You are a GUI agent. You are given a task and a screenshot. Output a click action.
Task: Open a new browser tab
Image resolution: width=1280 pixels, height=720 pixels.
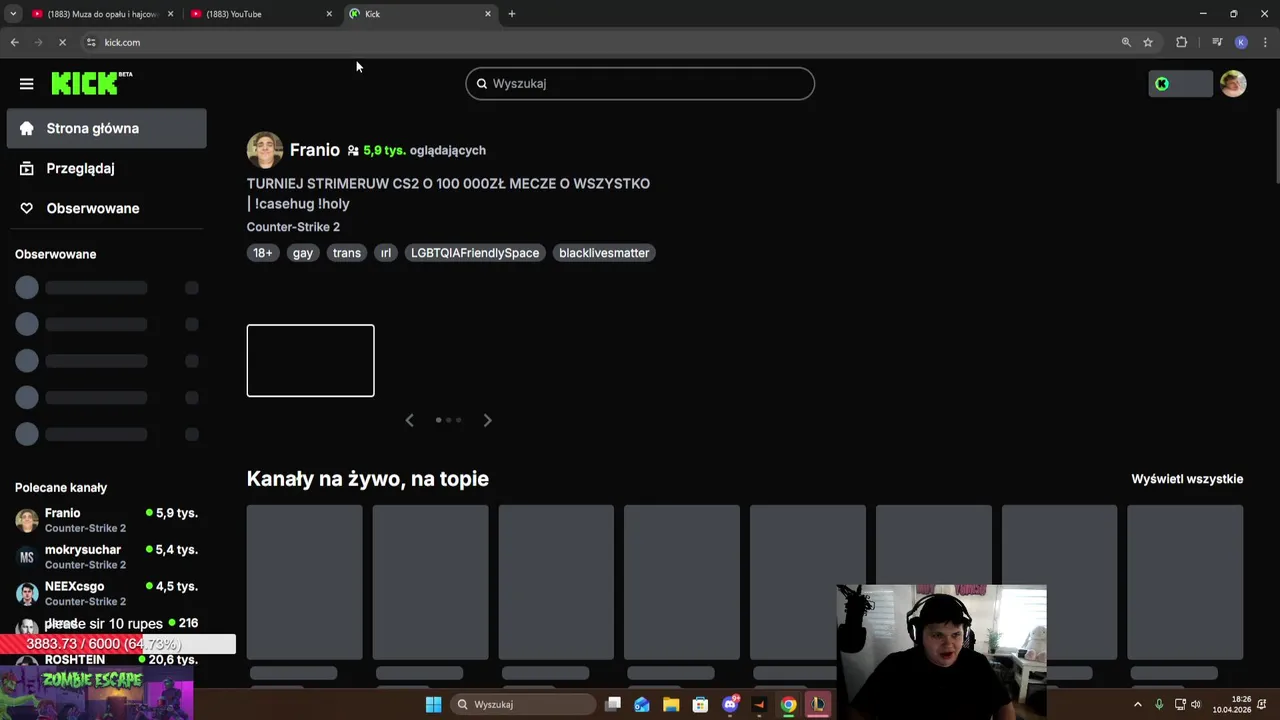click(x=512, y=14)
